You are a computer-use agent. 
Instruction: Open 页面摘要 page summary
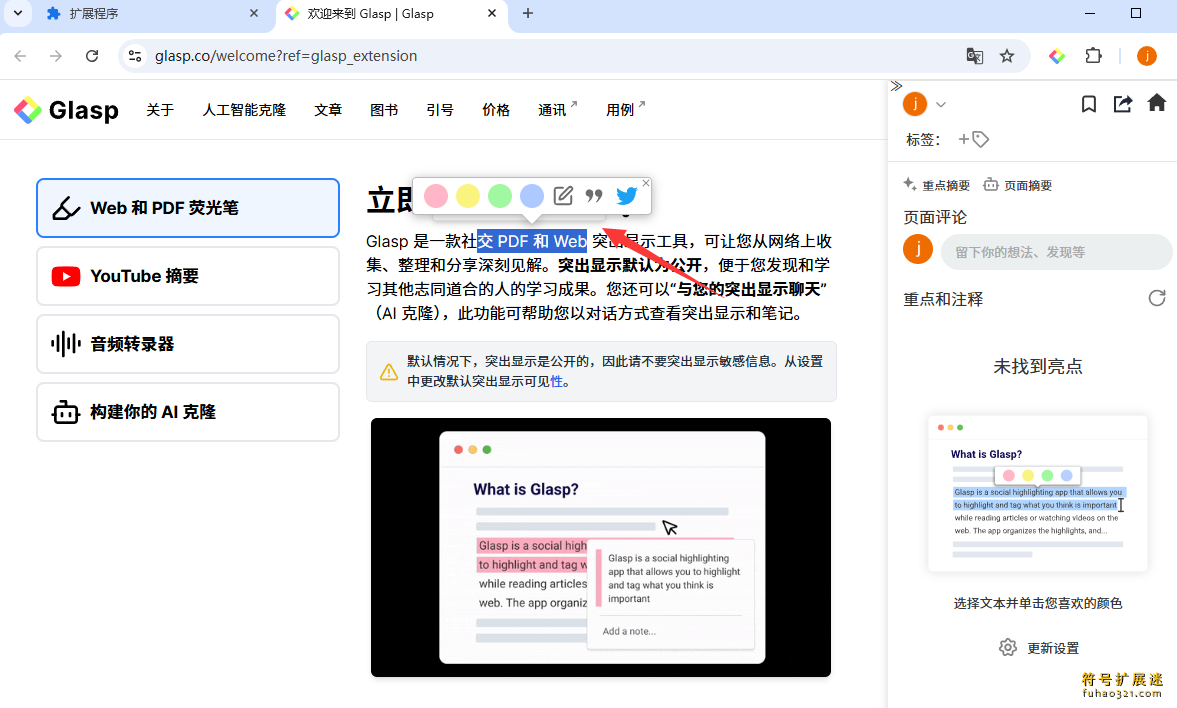(1018, 185)
